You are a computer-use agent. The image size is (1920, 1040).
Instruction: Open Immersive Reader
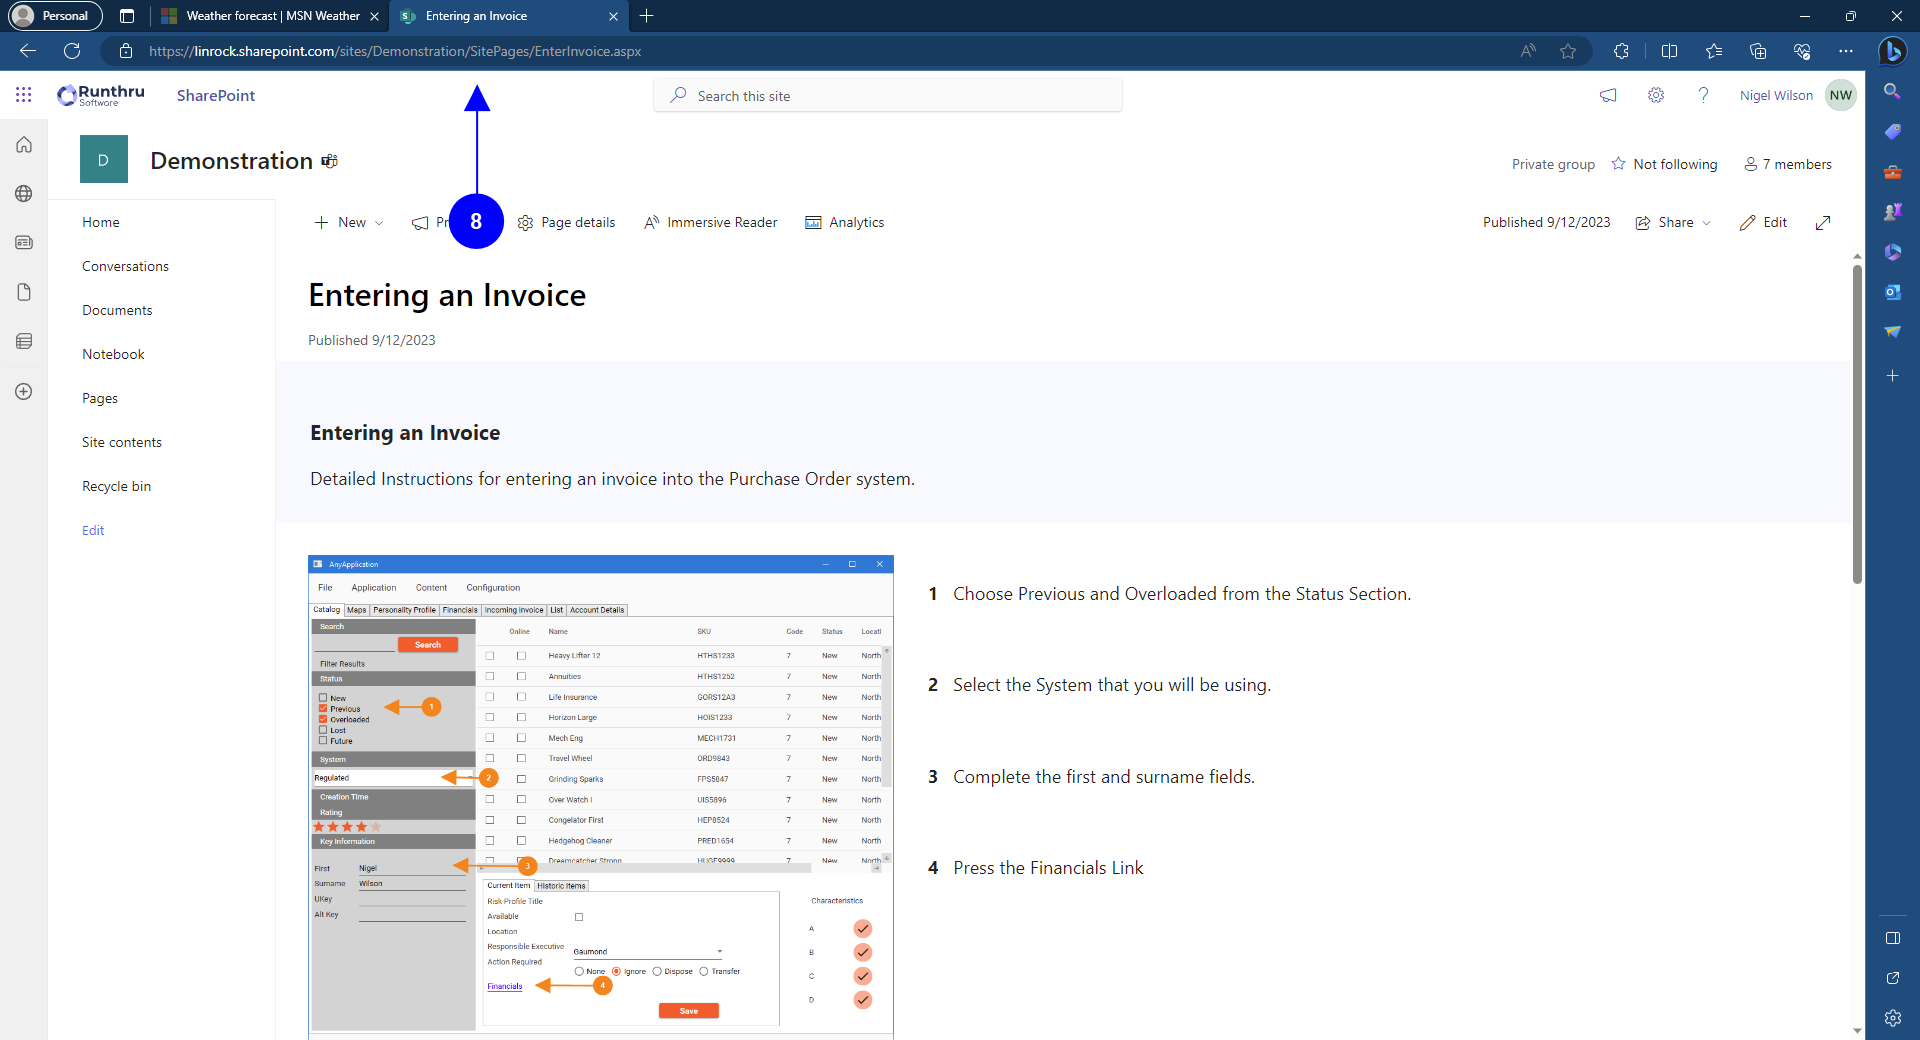tap(710, 223)
